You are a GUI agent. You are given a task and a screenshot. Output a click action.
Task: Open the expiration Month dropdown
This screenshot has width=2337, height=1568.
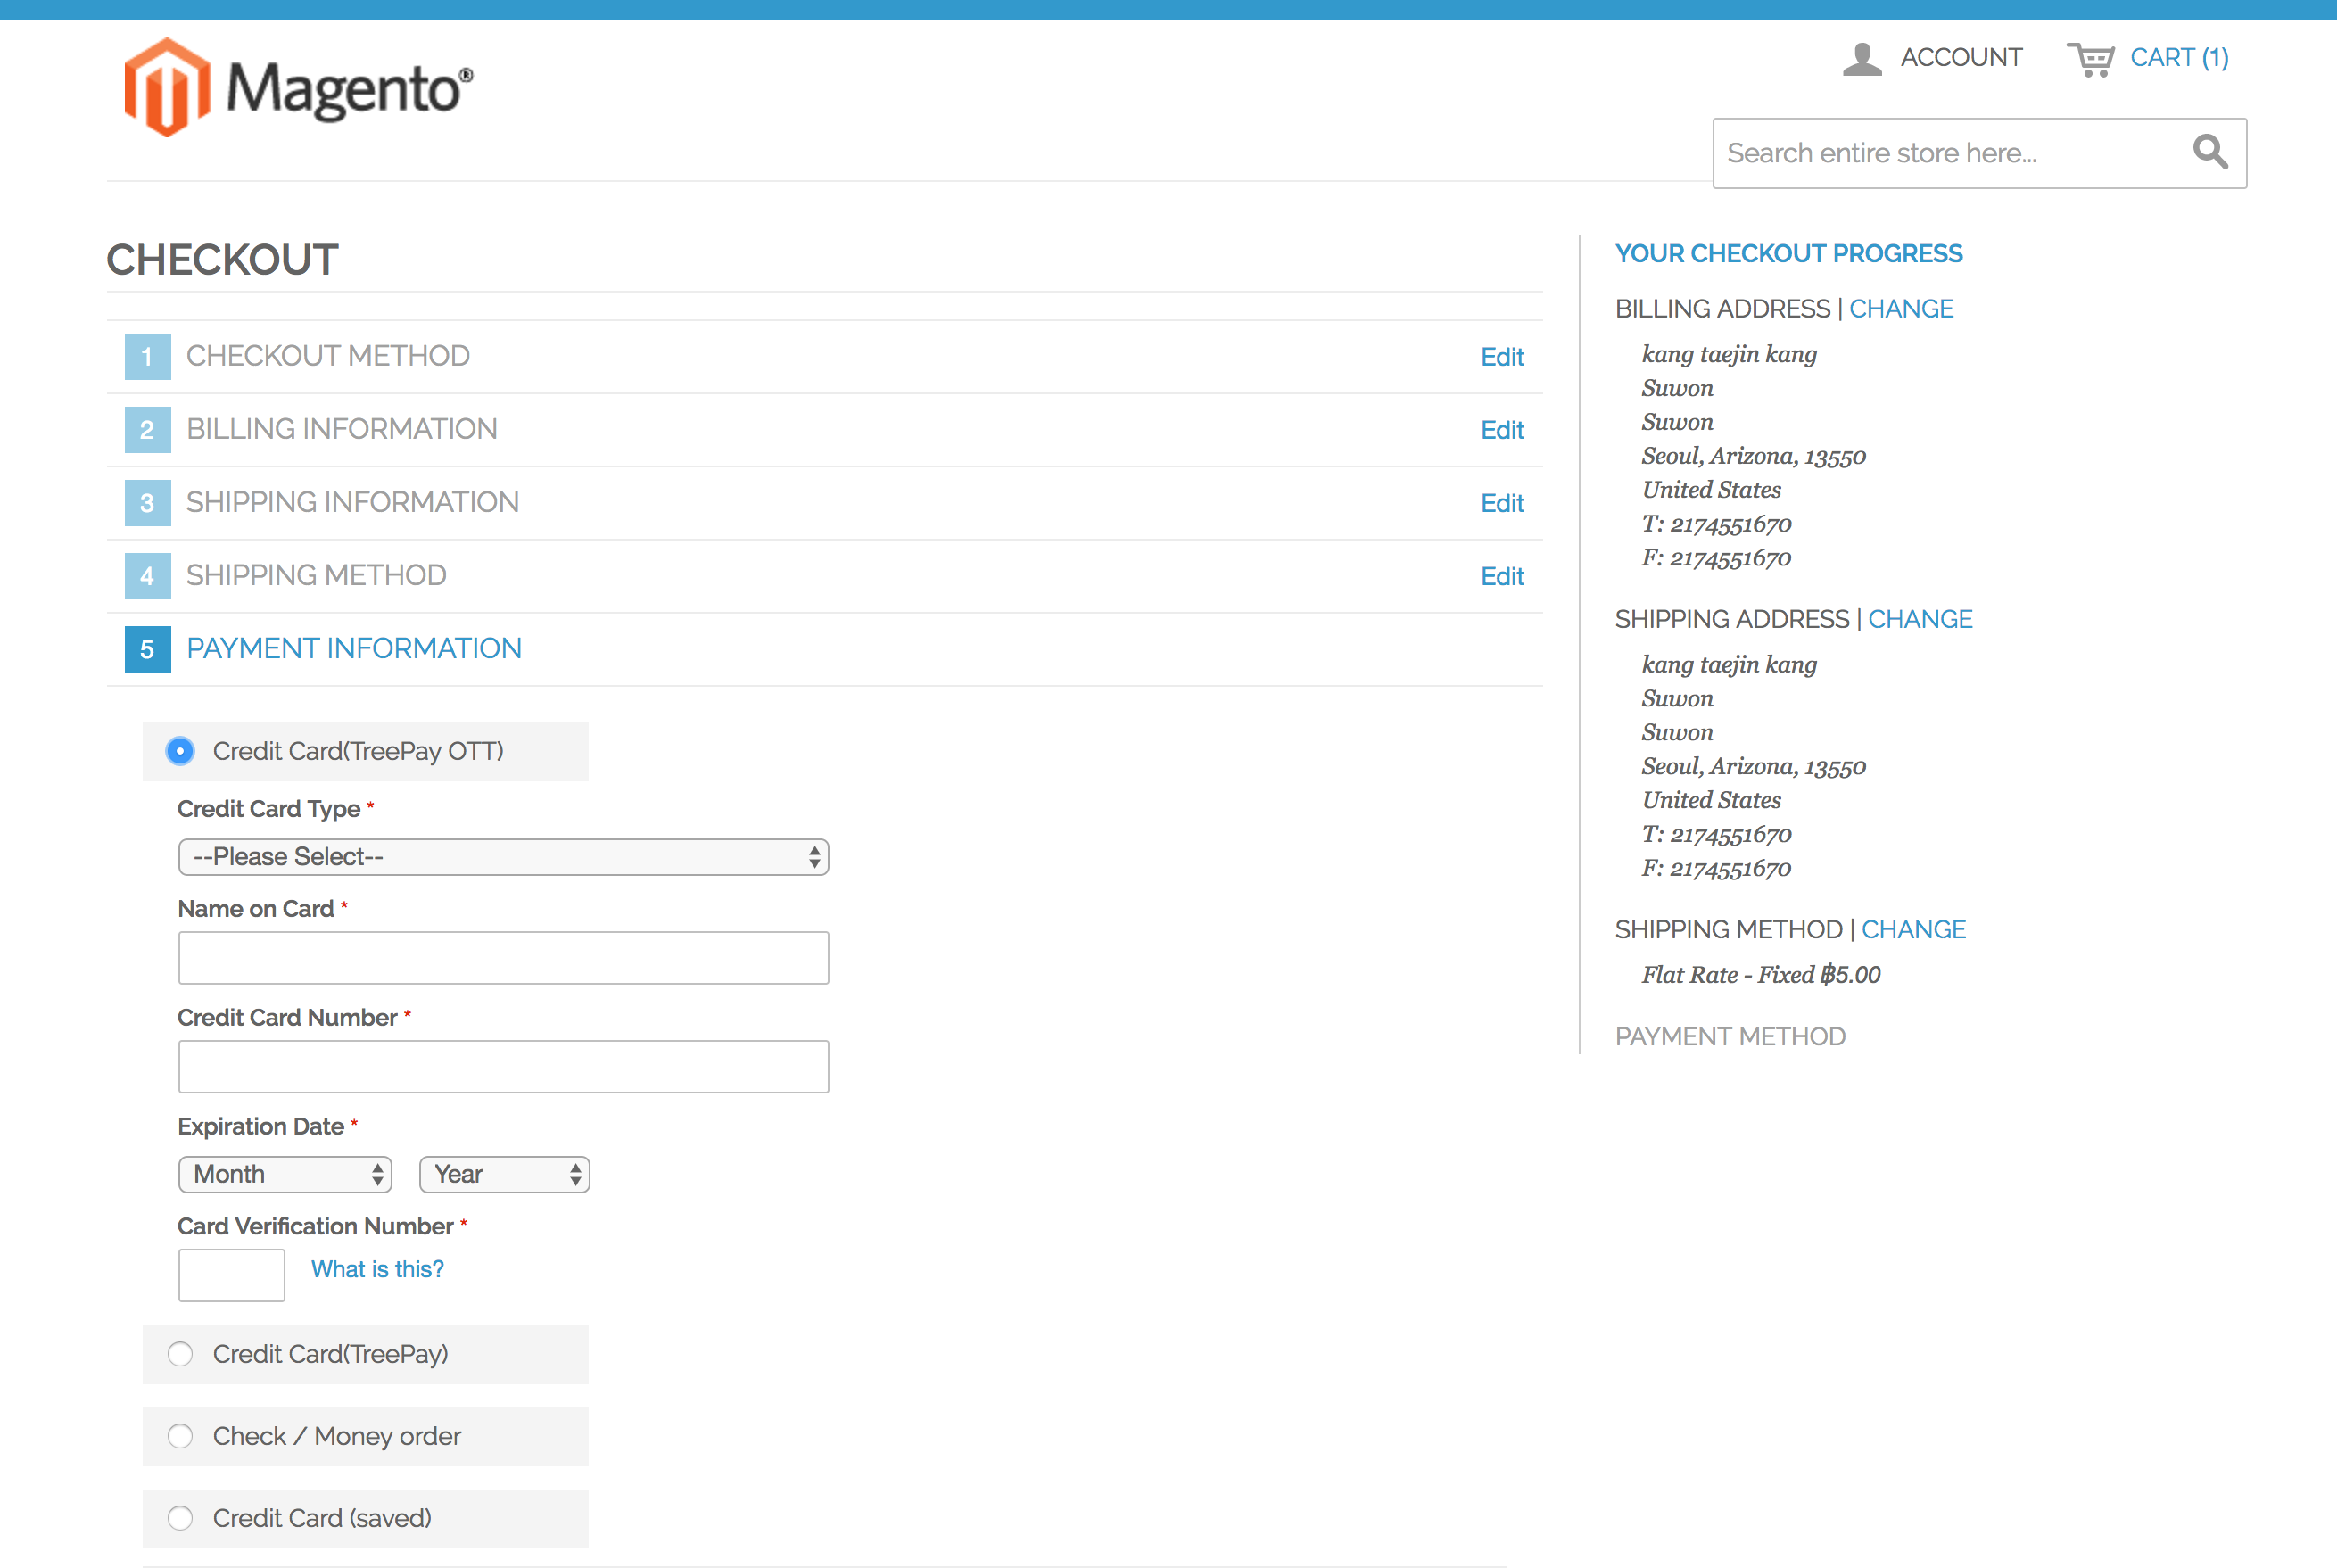coord(285,1174)
